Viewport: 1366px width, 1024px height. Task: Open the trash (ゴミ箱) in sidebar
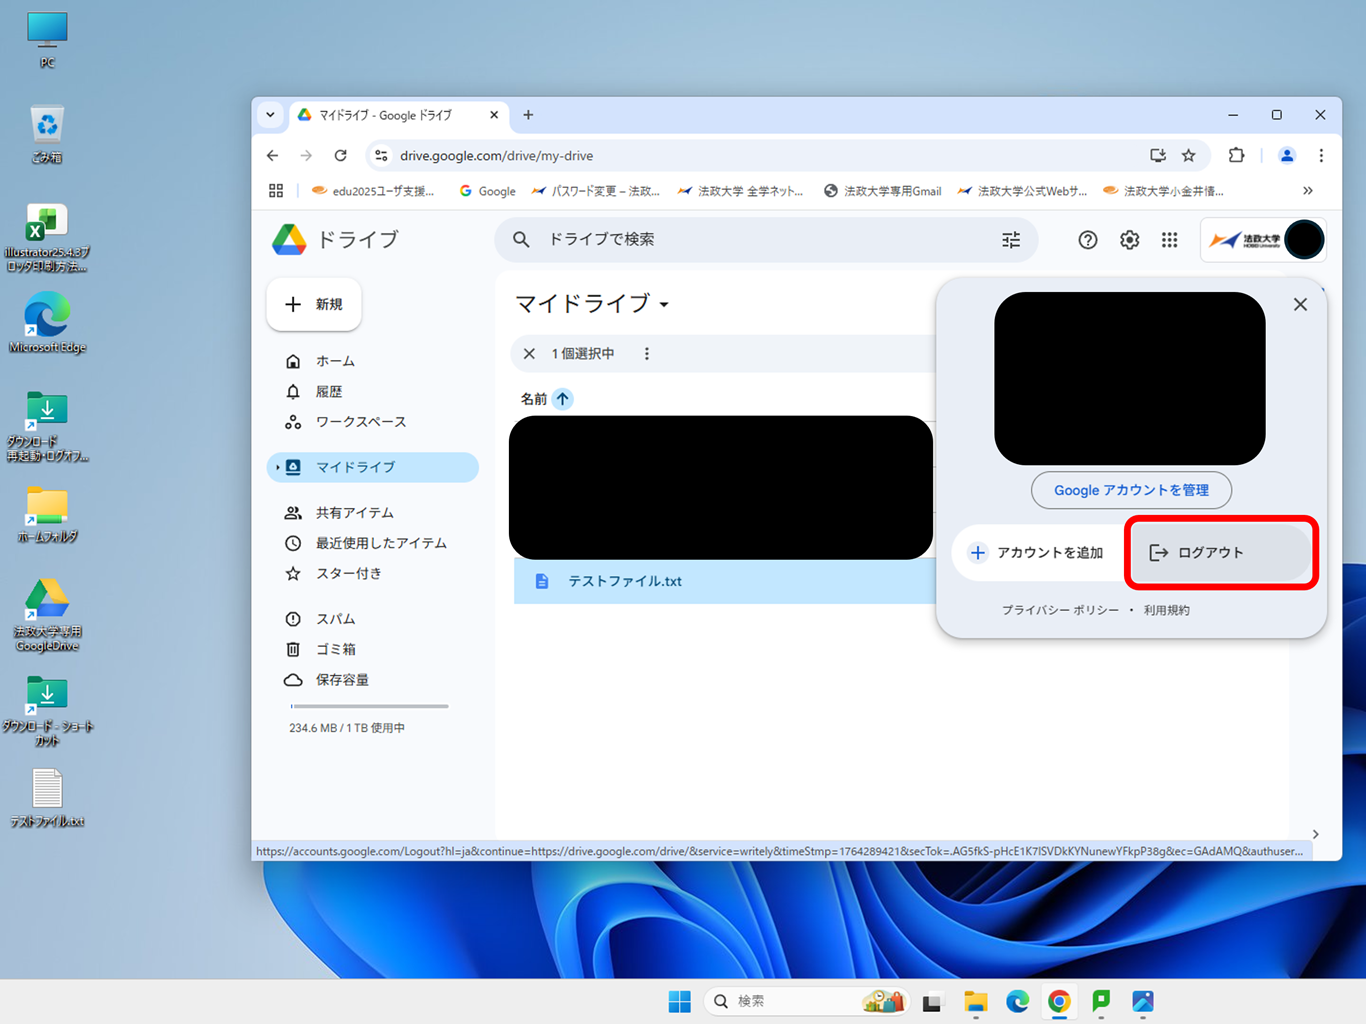tap(335, 649)
